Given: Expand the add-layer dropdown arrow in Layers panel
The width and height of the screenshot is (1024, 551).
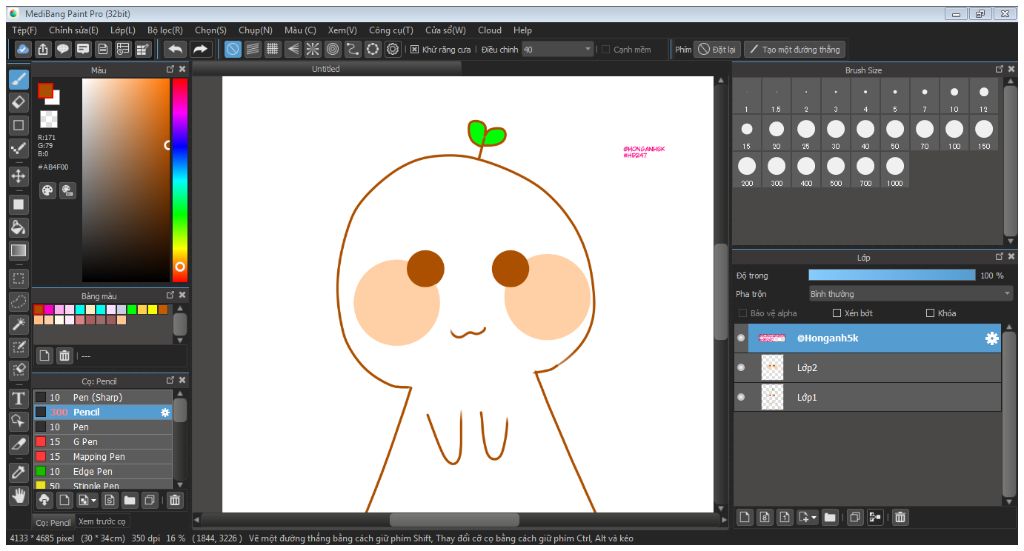Looking at the screenshot, I should point(814,517).
